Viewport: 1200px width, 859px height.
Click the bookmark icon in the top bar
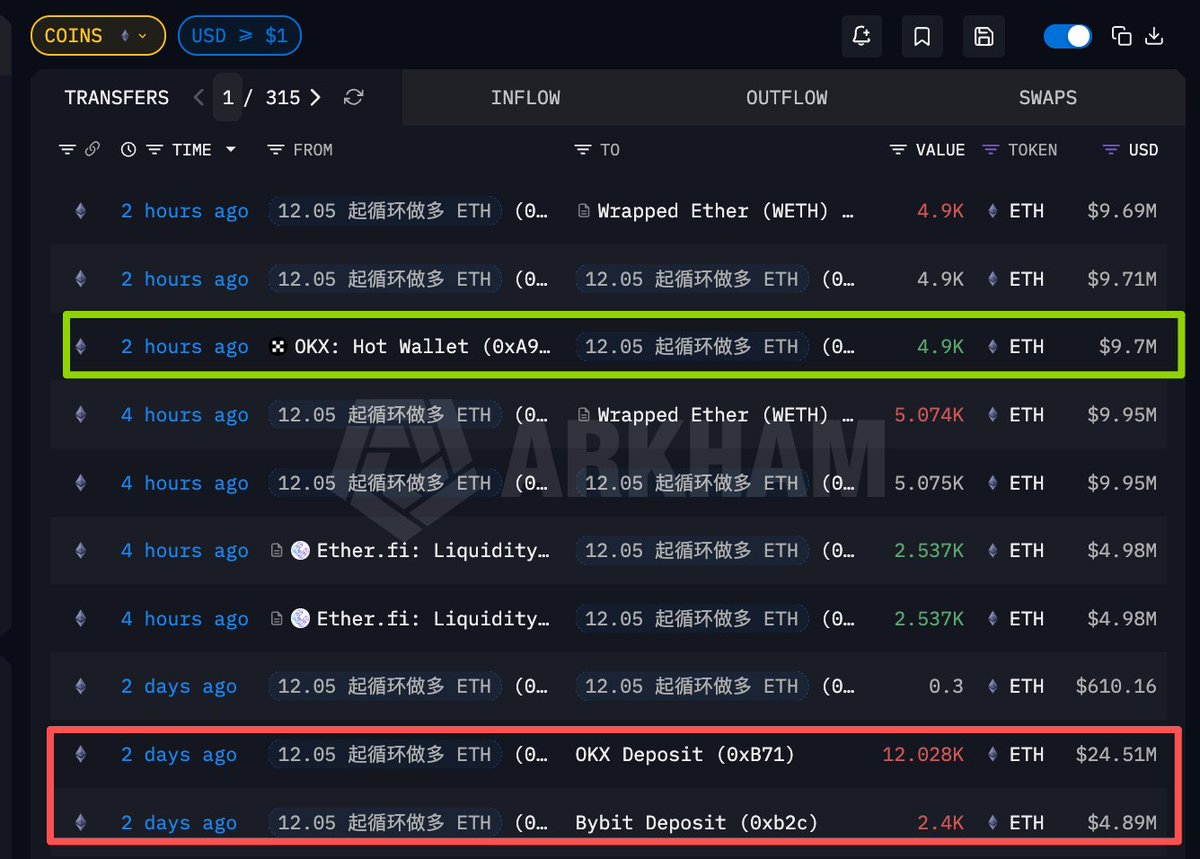[x=922, y=37]
